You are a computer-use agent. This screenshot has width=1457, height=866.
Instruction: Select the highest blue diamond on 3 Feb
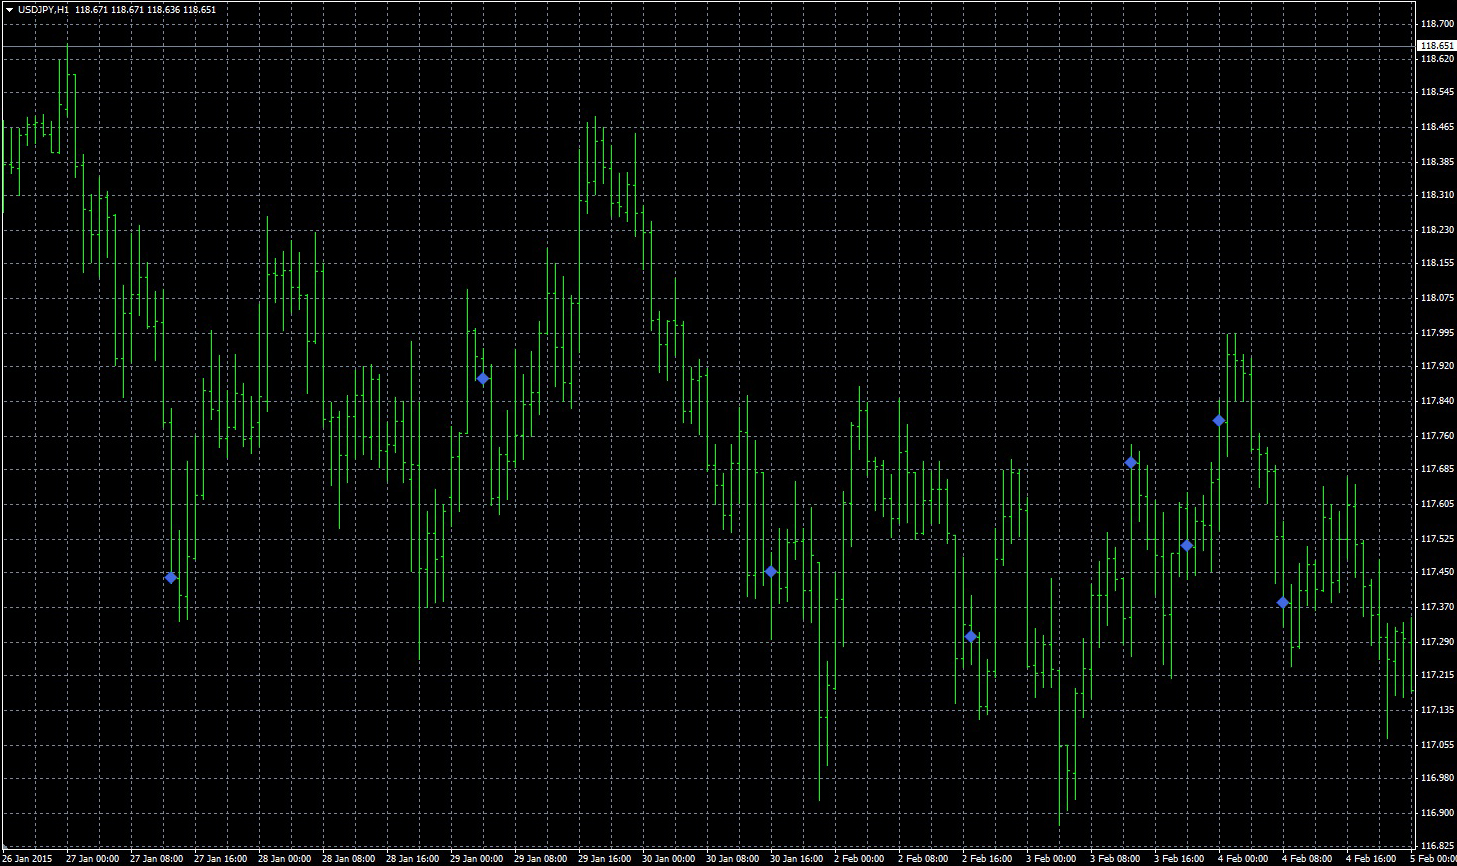coord(1219,421)
